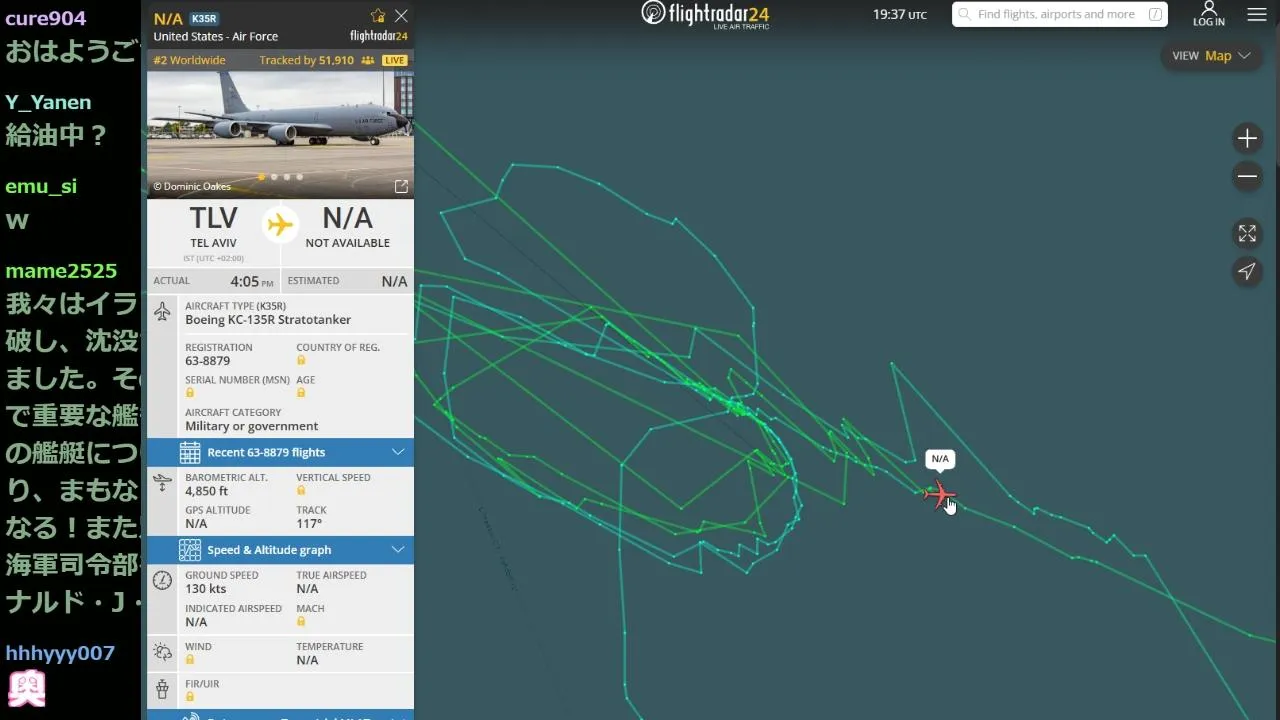
Task: Select the last photo carousel dot
Action: pyautogui.click(x=299, y=177)
